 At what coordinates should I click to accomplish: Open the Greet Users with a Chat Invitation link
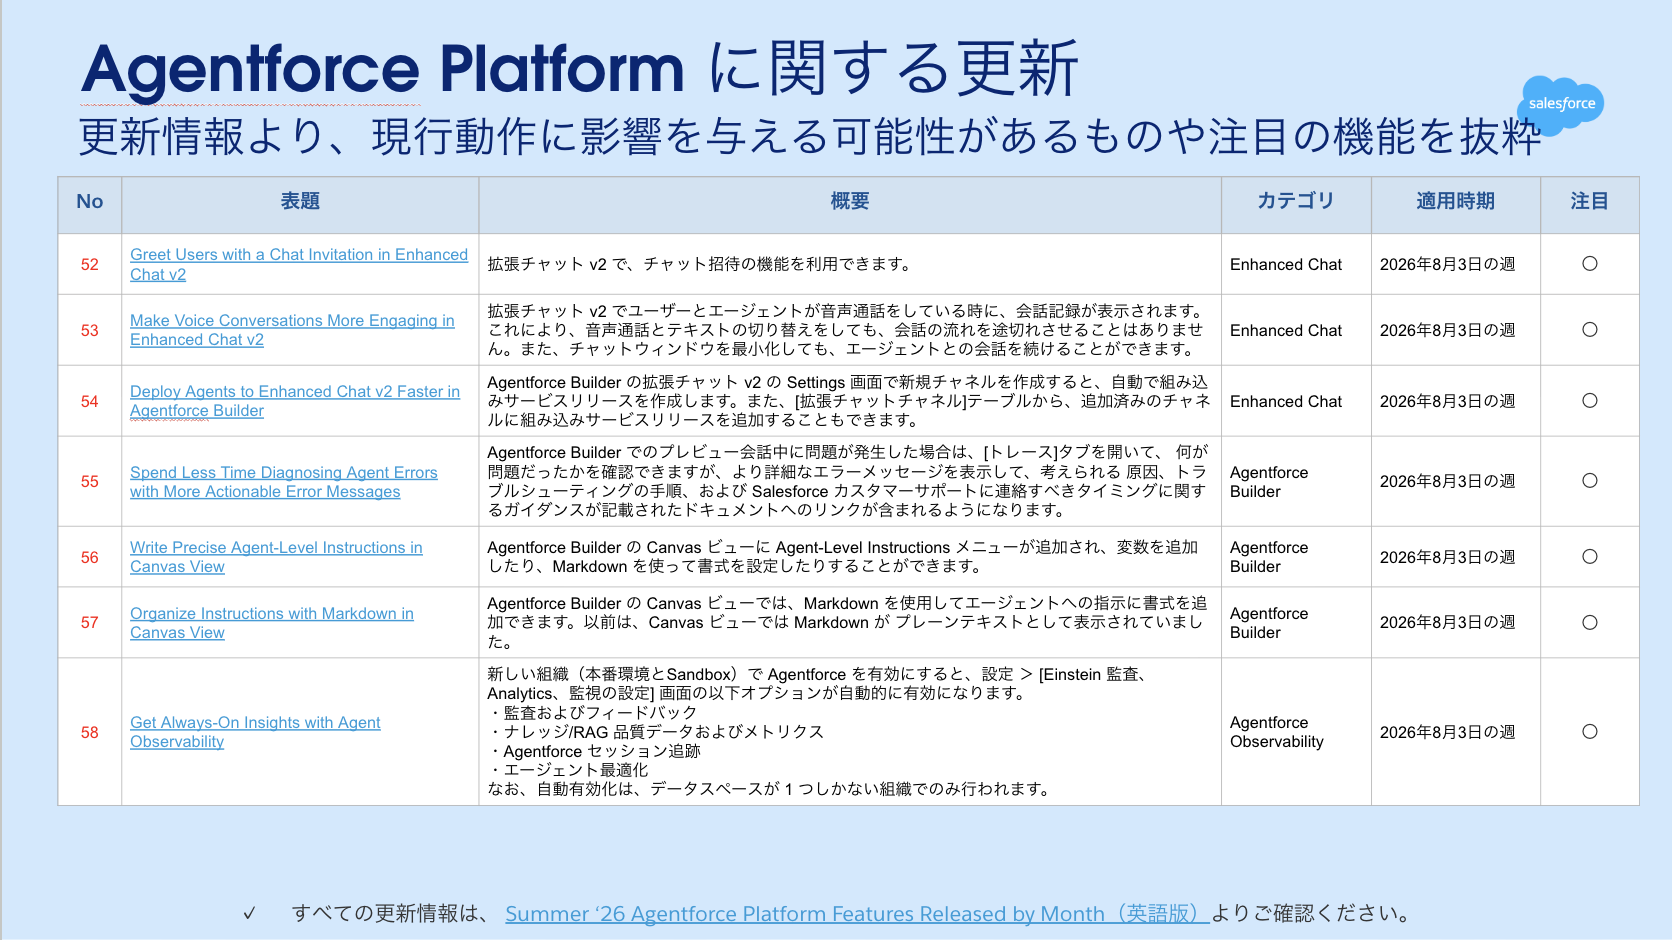(299, 264)
